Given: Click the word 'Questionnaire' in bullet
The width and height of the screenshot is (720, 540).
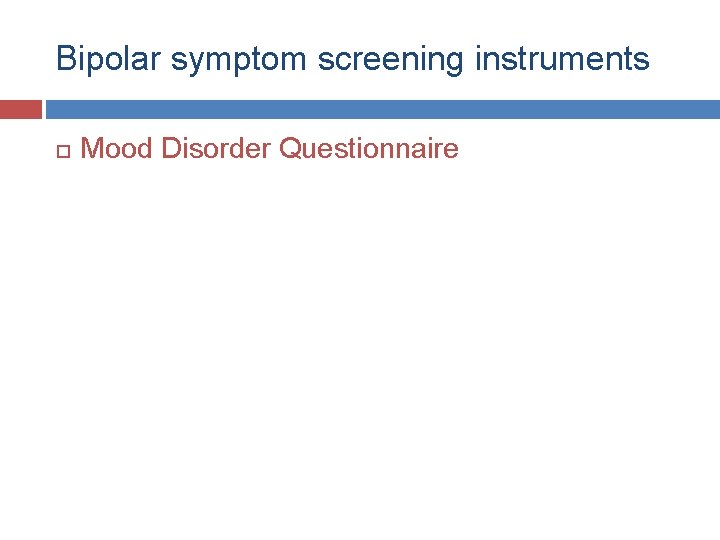Looking at the screenshot, I should [x=369, y=148].
